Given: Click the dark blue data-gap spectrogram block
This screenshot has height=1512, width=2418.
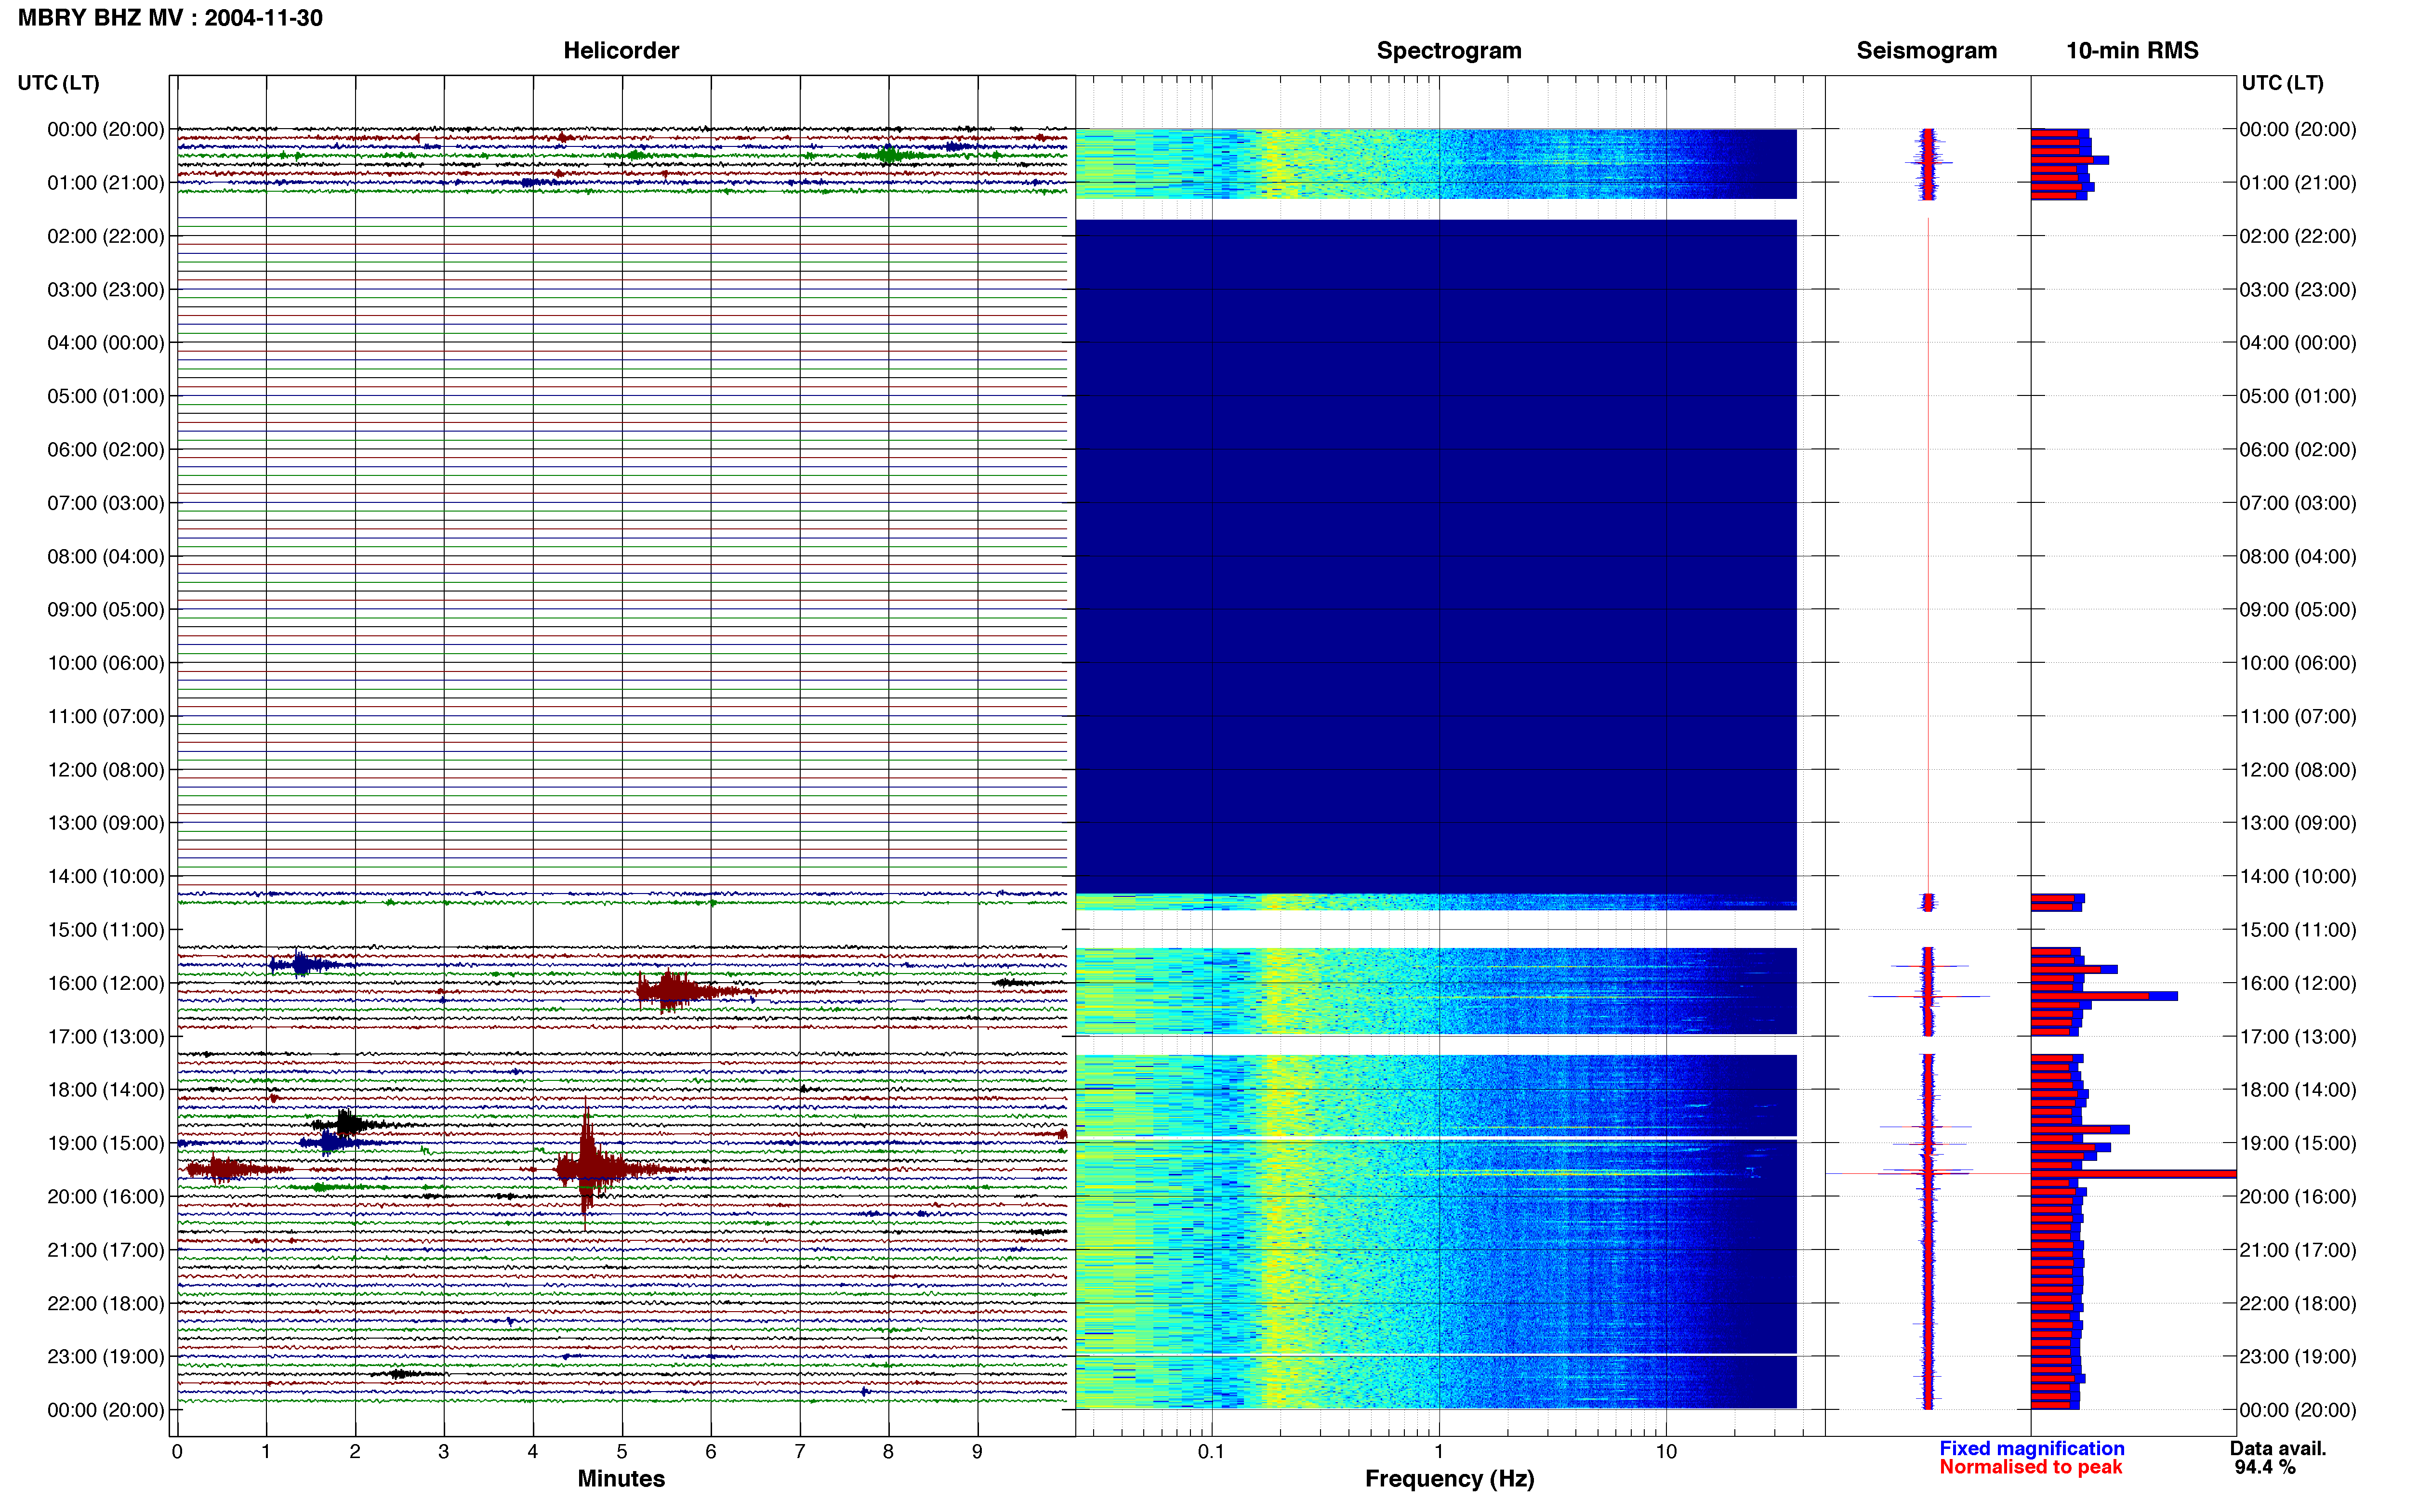Looking at the screenshot, I should click(x=1436, y=556).
